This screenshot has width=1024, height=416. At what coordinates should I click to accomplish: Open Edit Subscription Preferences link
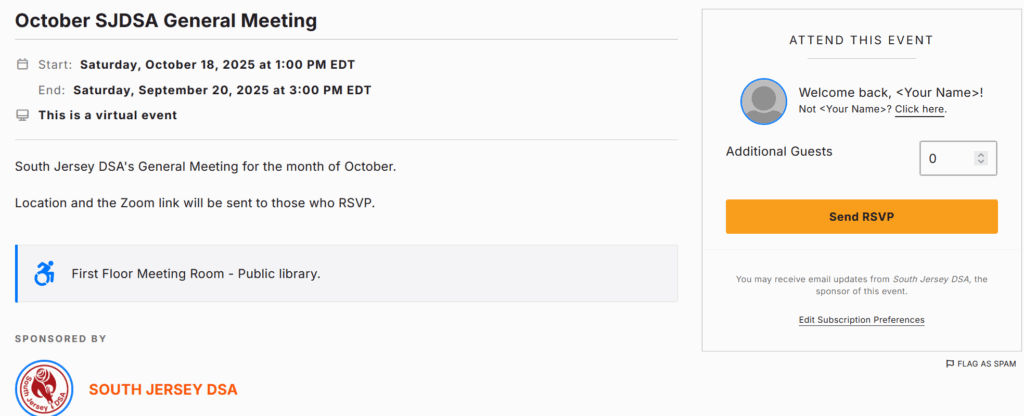coord(861,320)
